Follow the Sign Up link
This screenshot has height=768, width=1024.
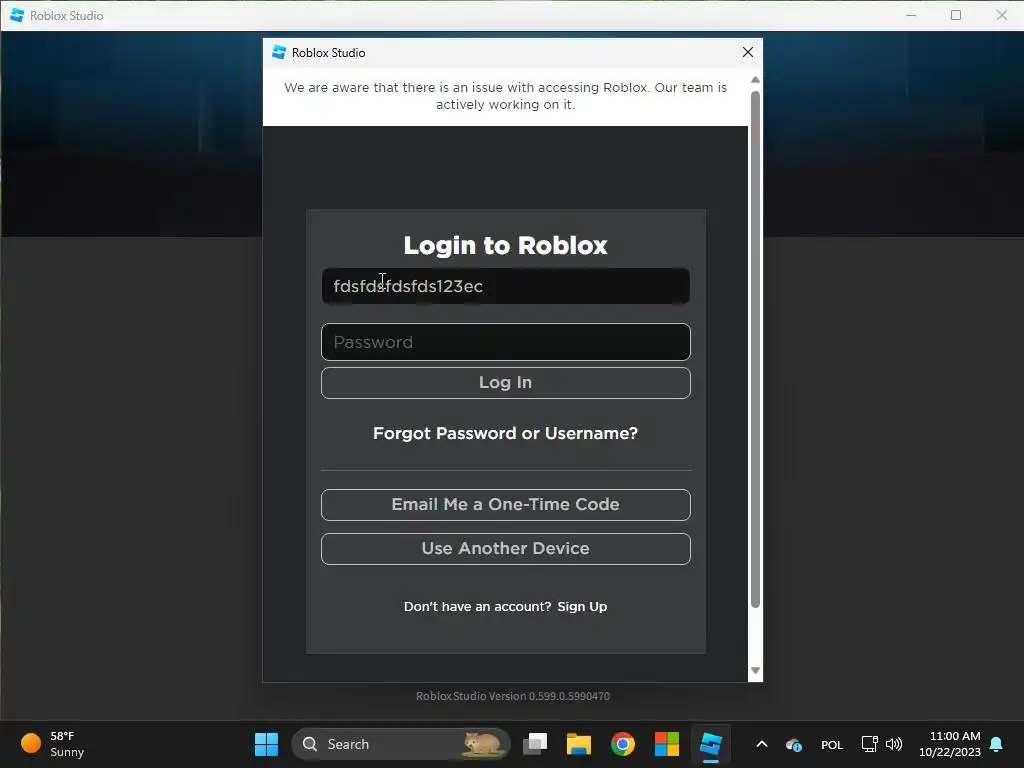[x=582, y=607]
